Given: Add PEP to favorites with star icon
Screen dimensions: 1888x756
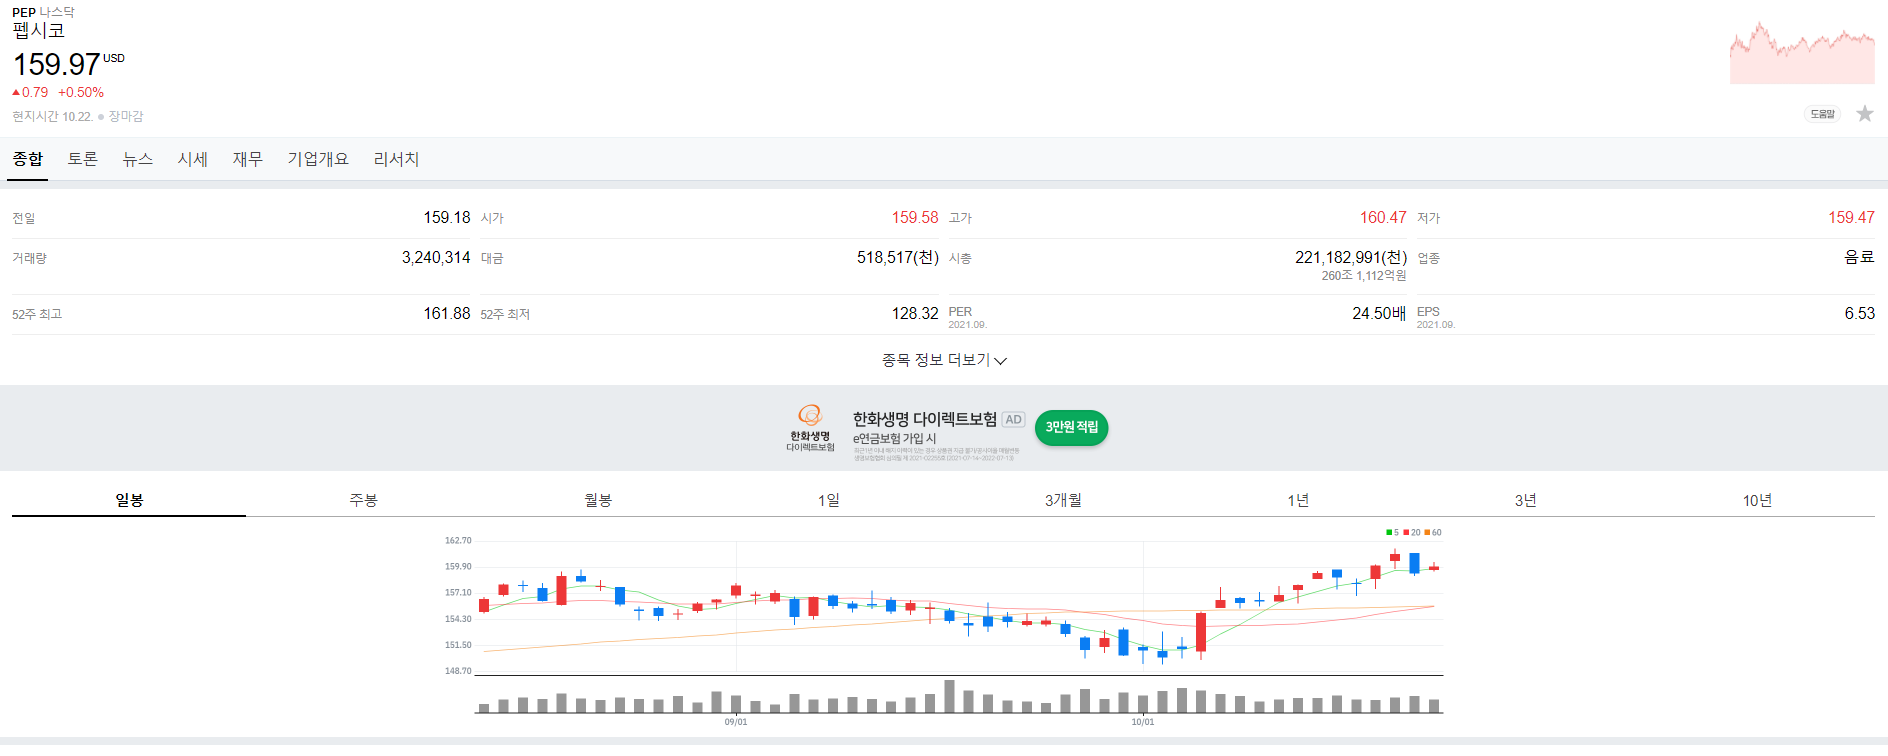Looking at the screenshot, I should point(1864,114).
